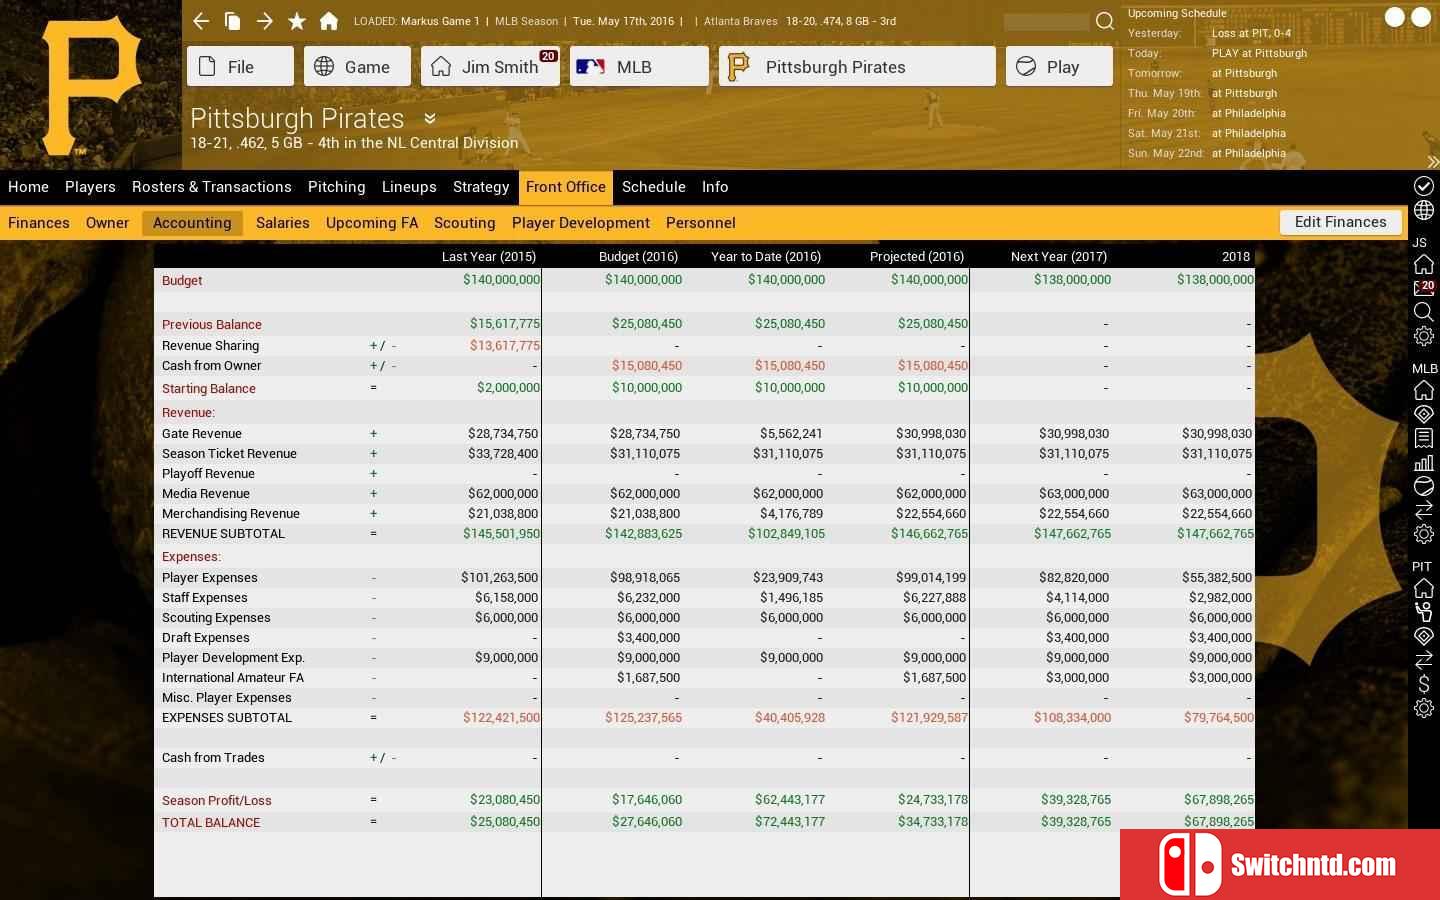
Task: Open the Play menu
Action: click(x=1059, y=66)
